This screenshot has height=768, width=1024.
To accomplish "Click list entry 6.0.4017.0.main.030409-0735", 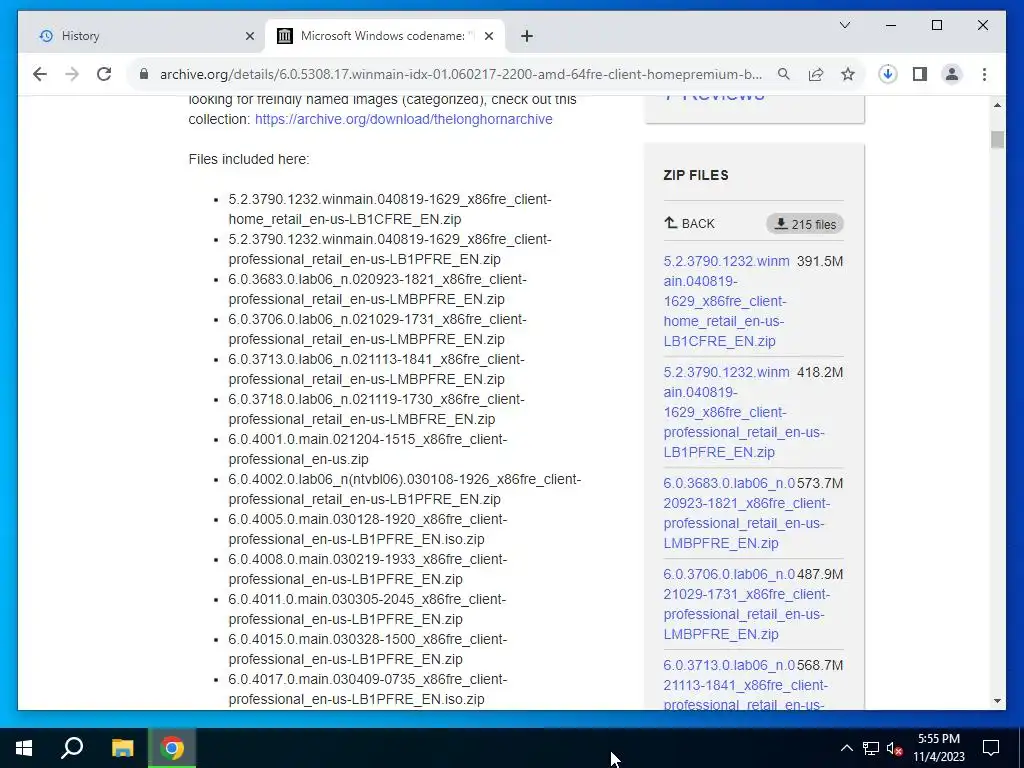I will [x=368, y=689].
